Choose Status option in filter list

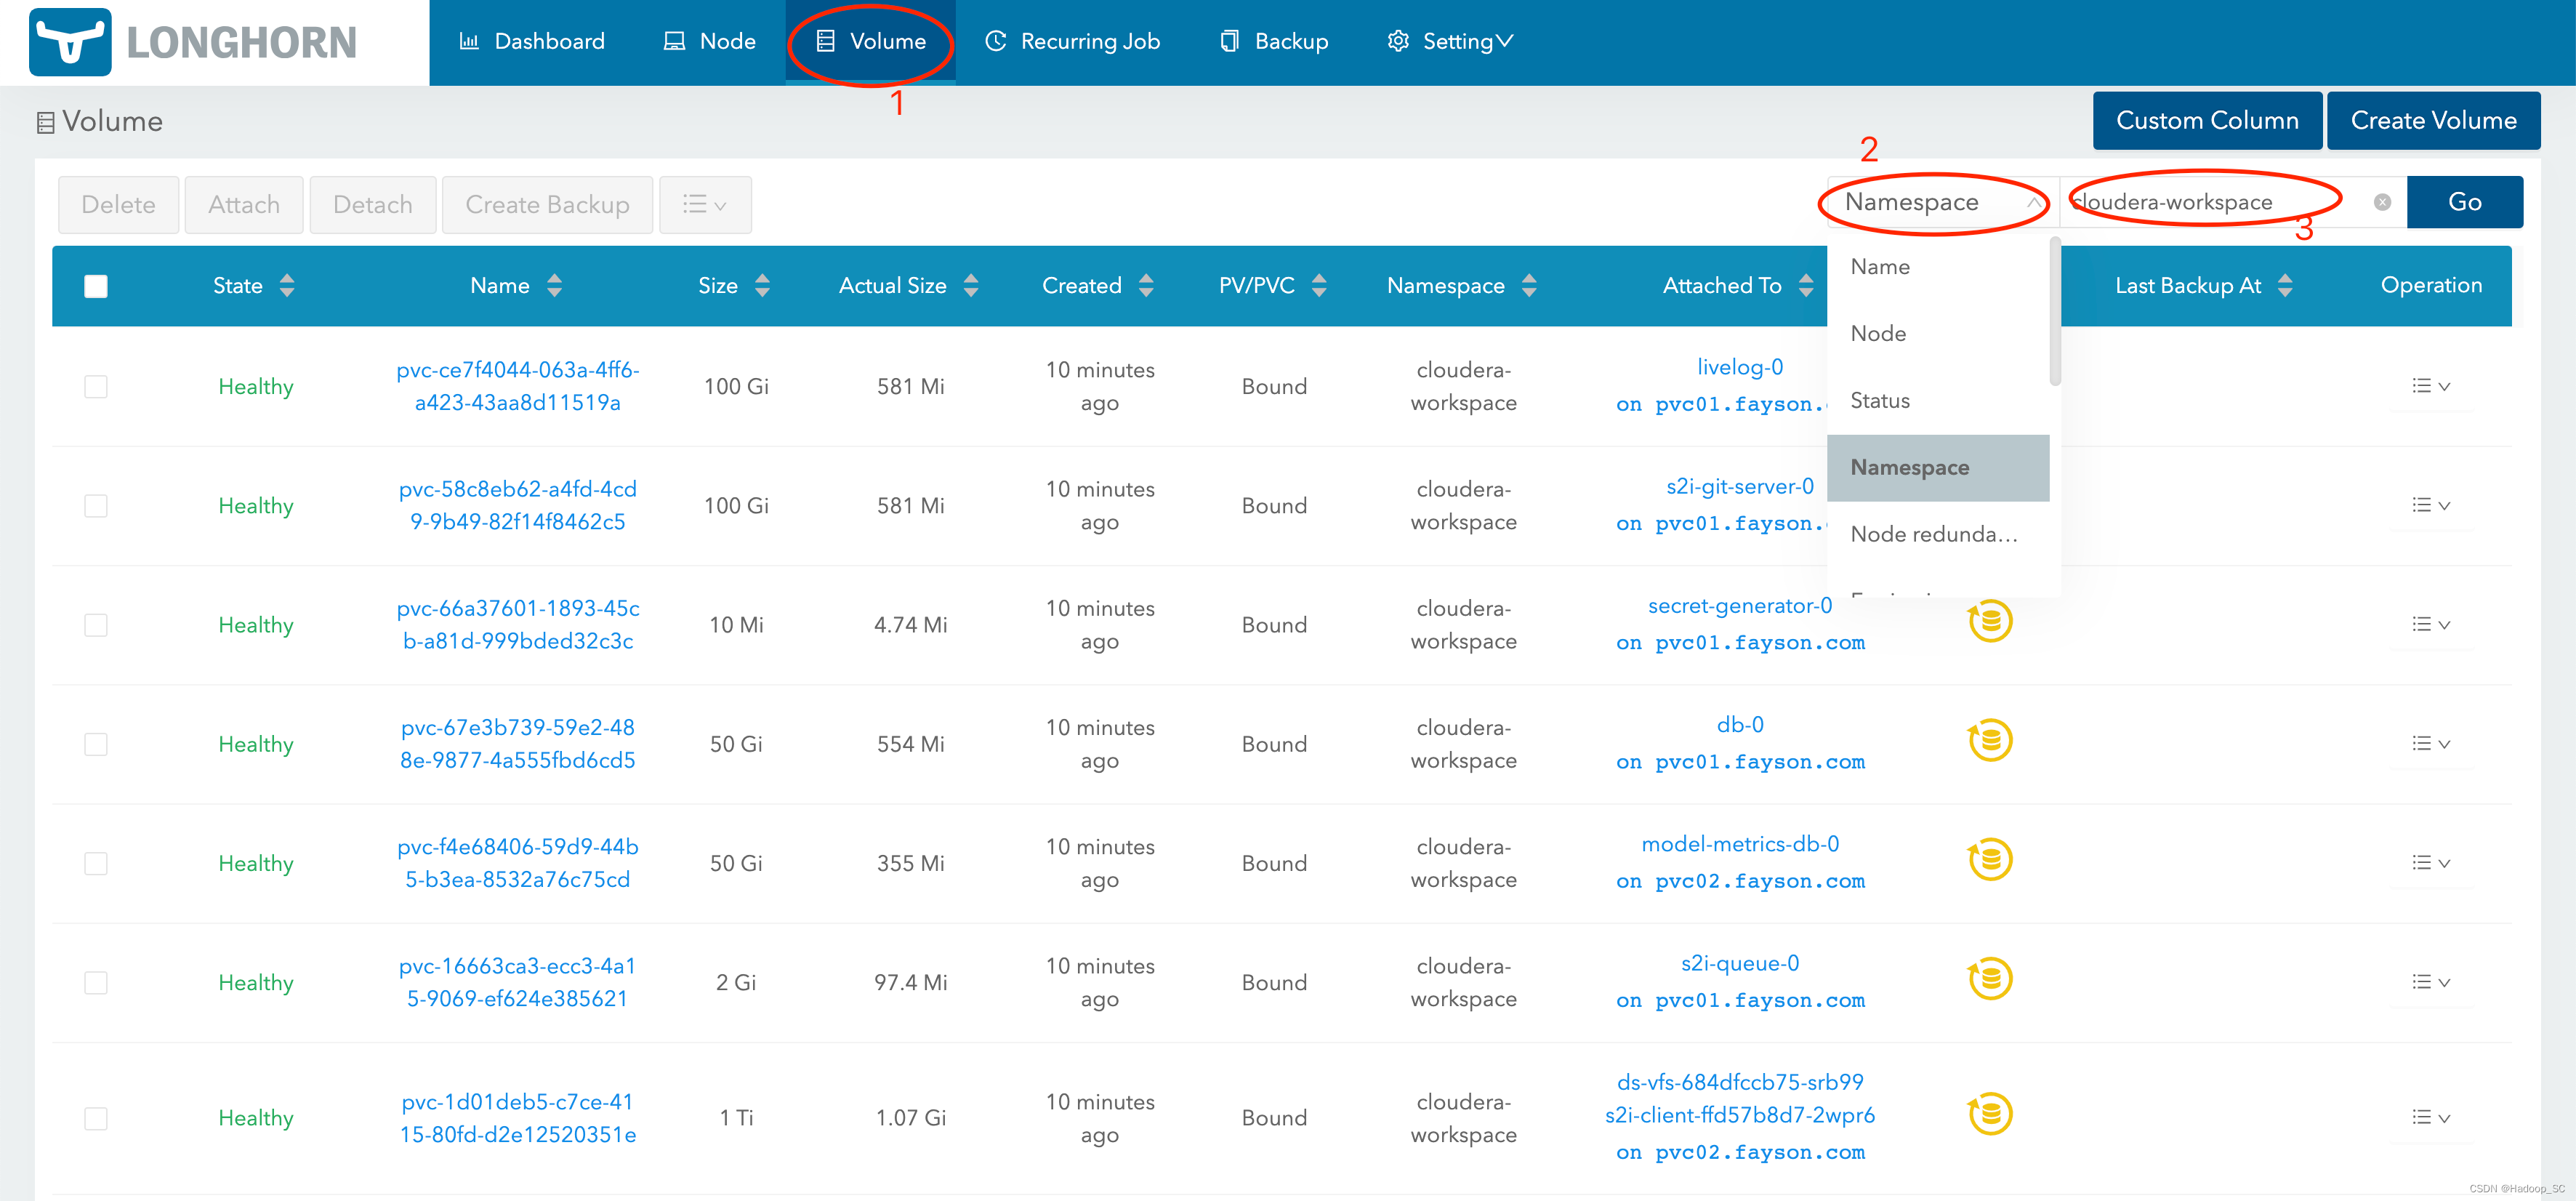[x=1879, y=401]
